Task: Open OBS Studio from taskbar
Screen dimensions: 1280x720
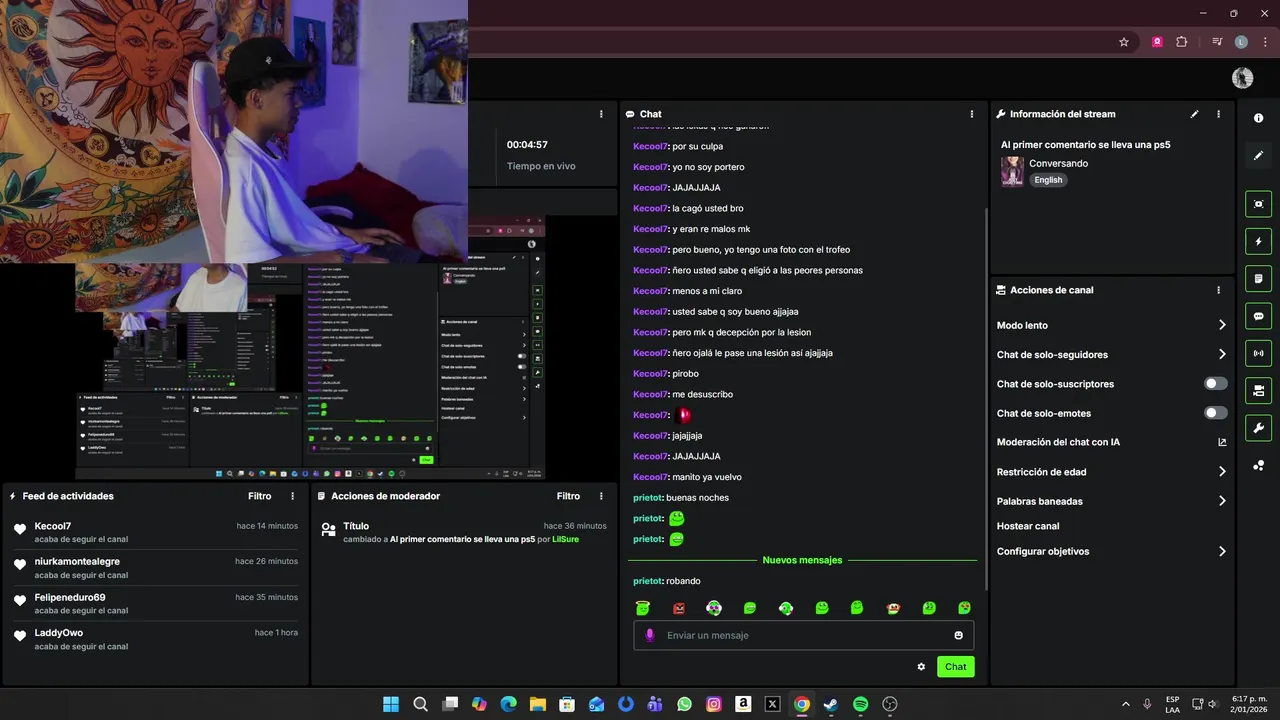Action: (890, 704)
